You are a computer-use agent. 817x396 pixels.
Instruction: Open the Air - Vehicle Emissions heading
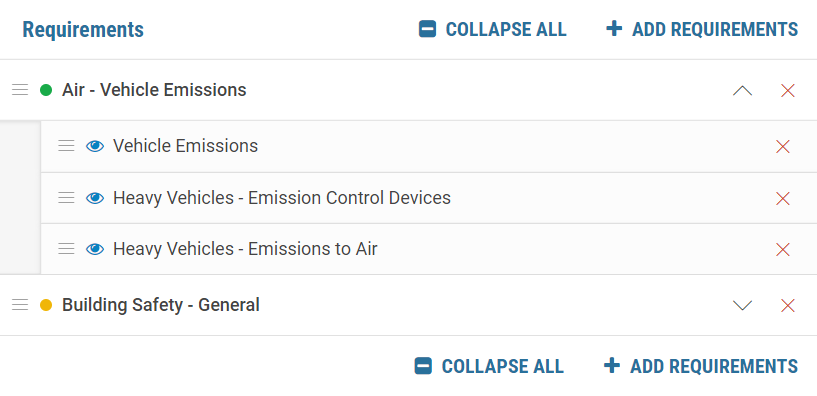coord(154,90)
